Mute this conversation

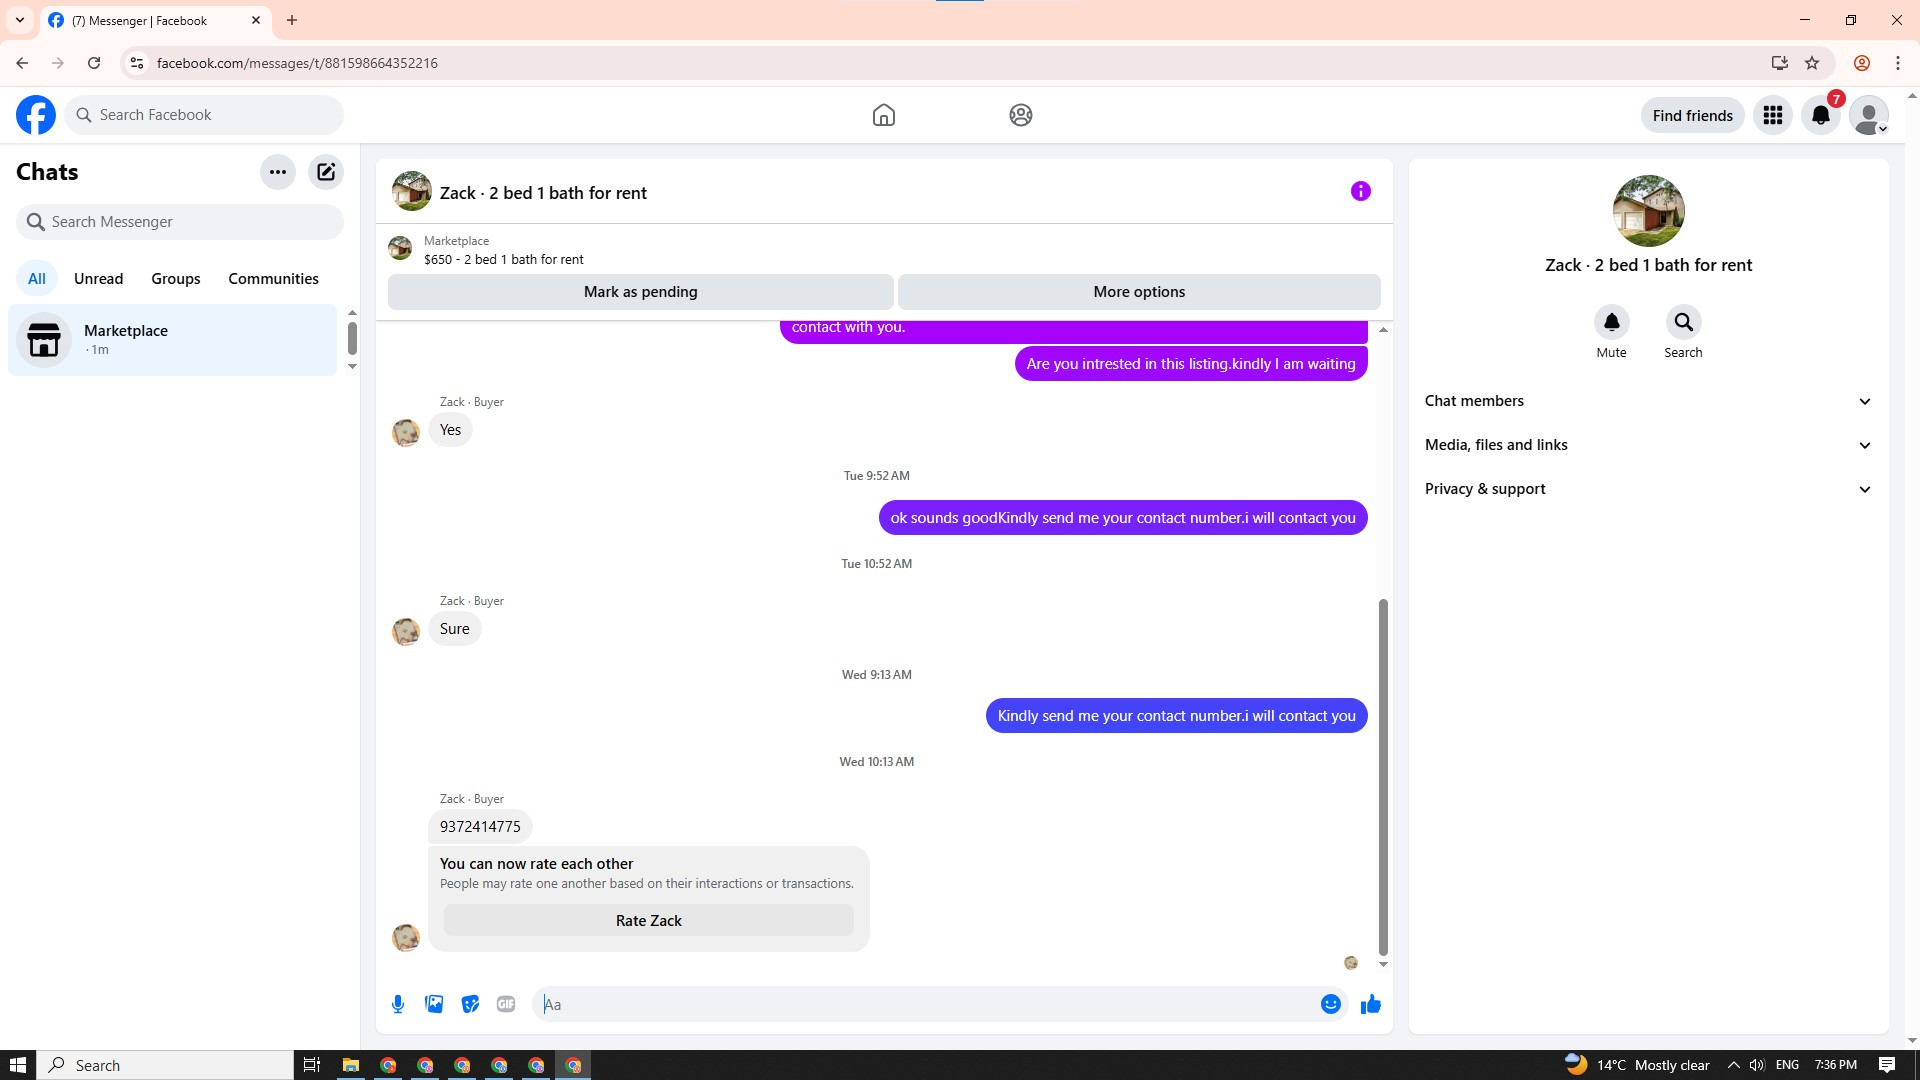pyautogui.click(x=1611, y=323)
